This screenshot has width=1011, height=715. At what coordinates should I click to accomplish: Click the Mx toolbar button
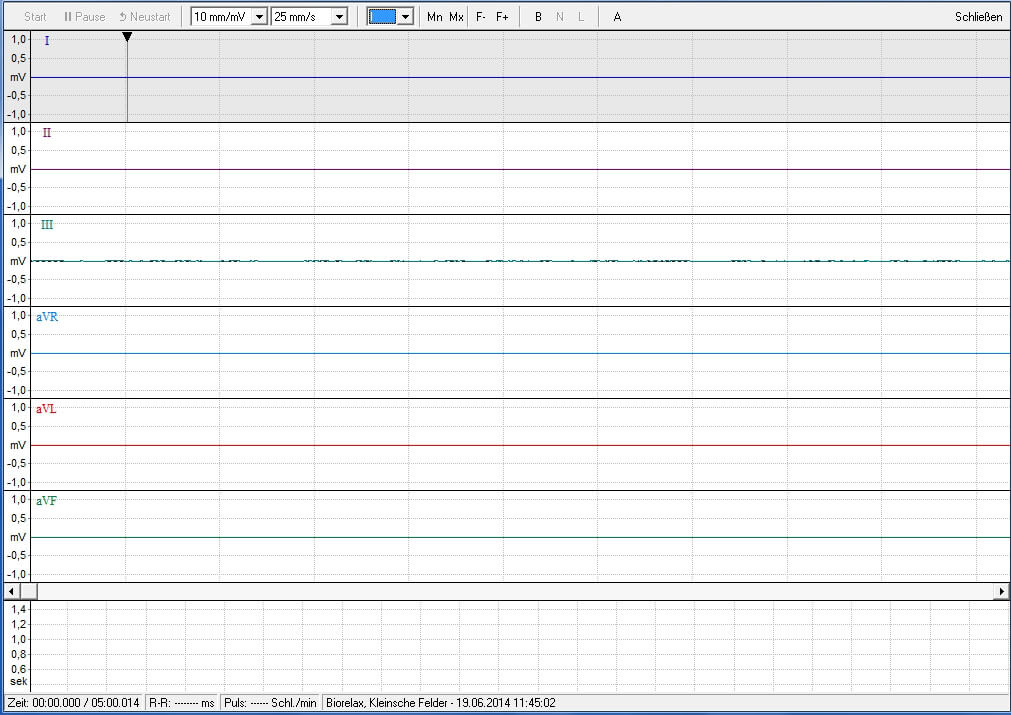click(456, 17)
